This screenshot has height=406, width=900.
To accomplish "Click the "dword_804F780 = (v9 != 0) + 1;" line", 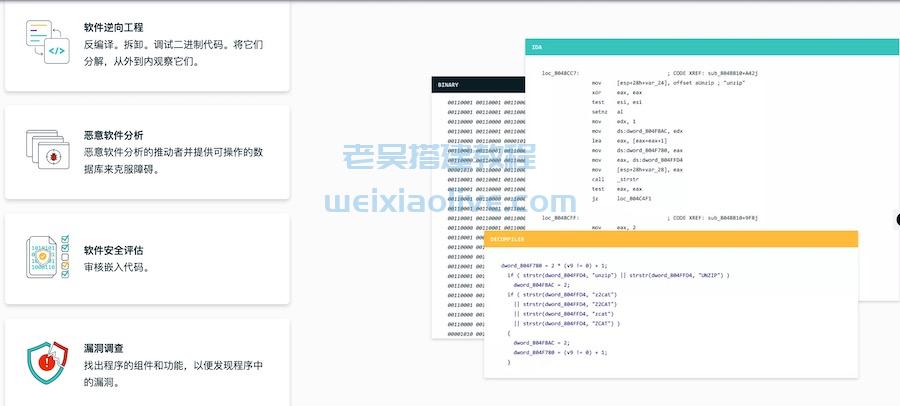I will pos(560,353).
